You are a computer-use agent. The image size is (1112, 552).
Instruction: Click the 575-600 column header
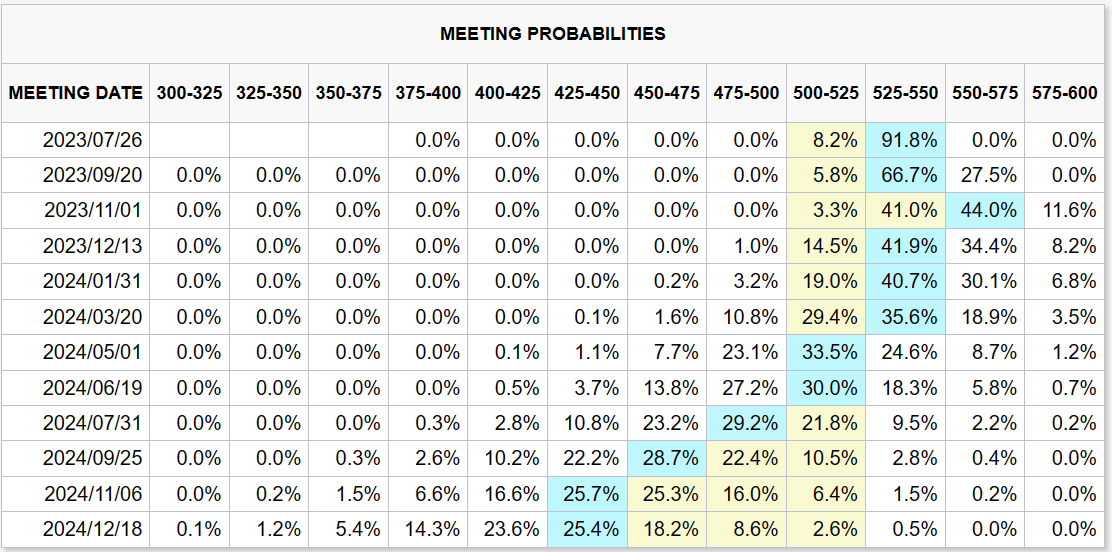(x=1065, y=93)
